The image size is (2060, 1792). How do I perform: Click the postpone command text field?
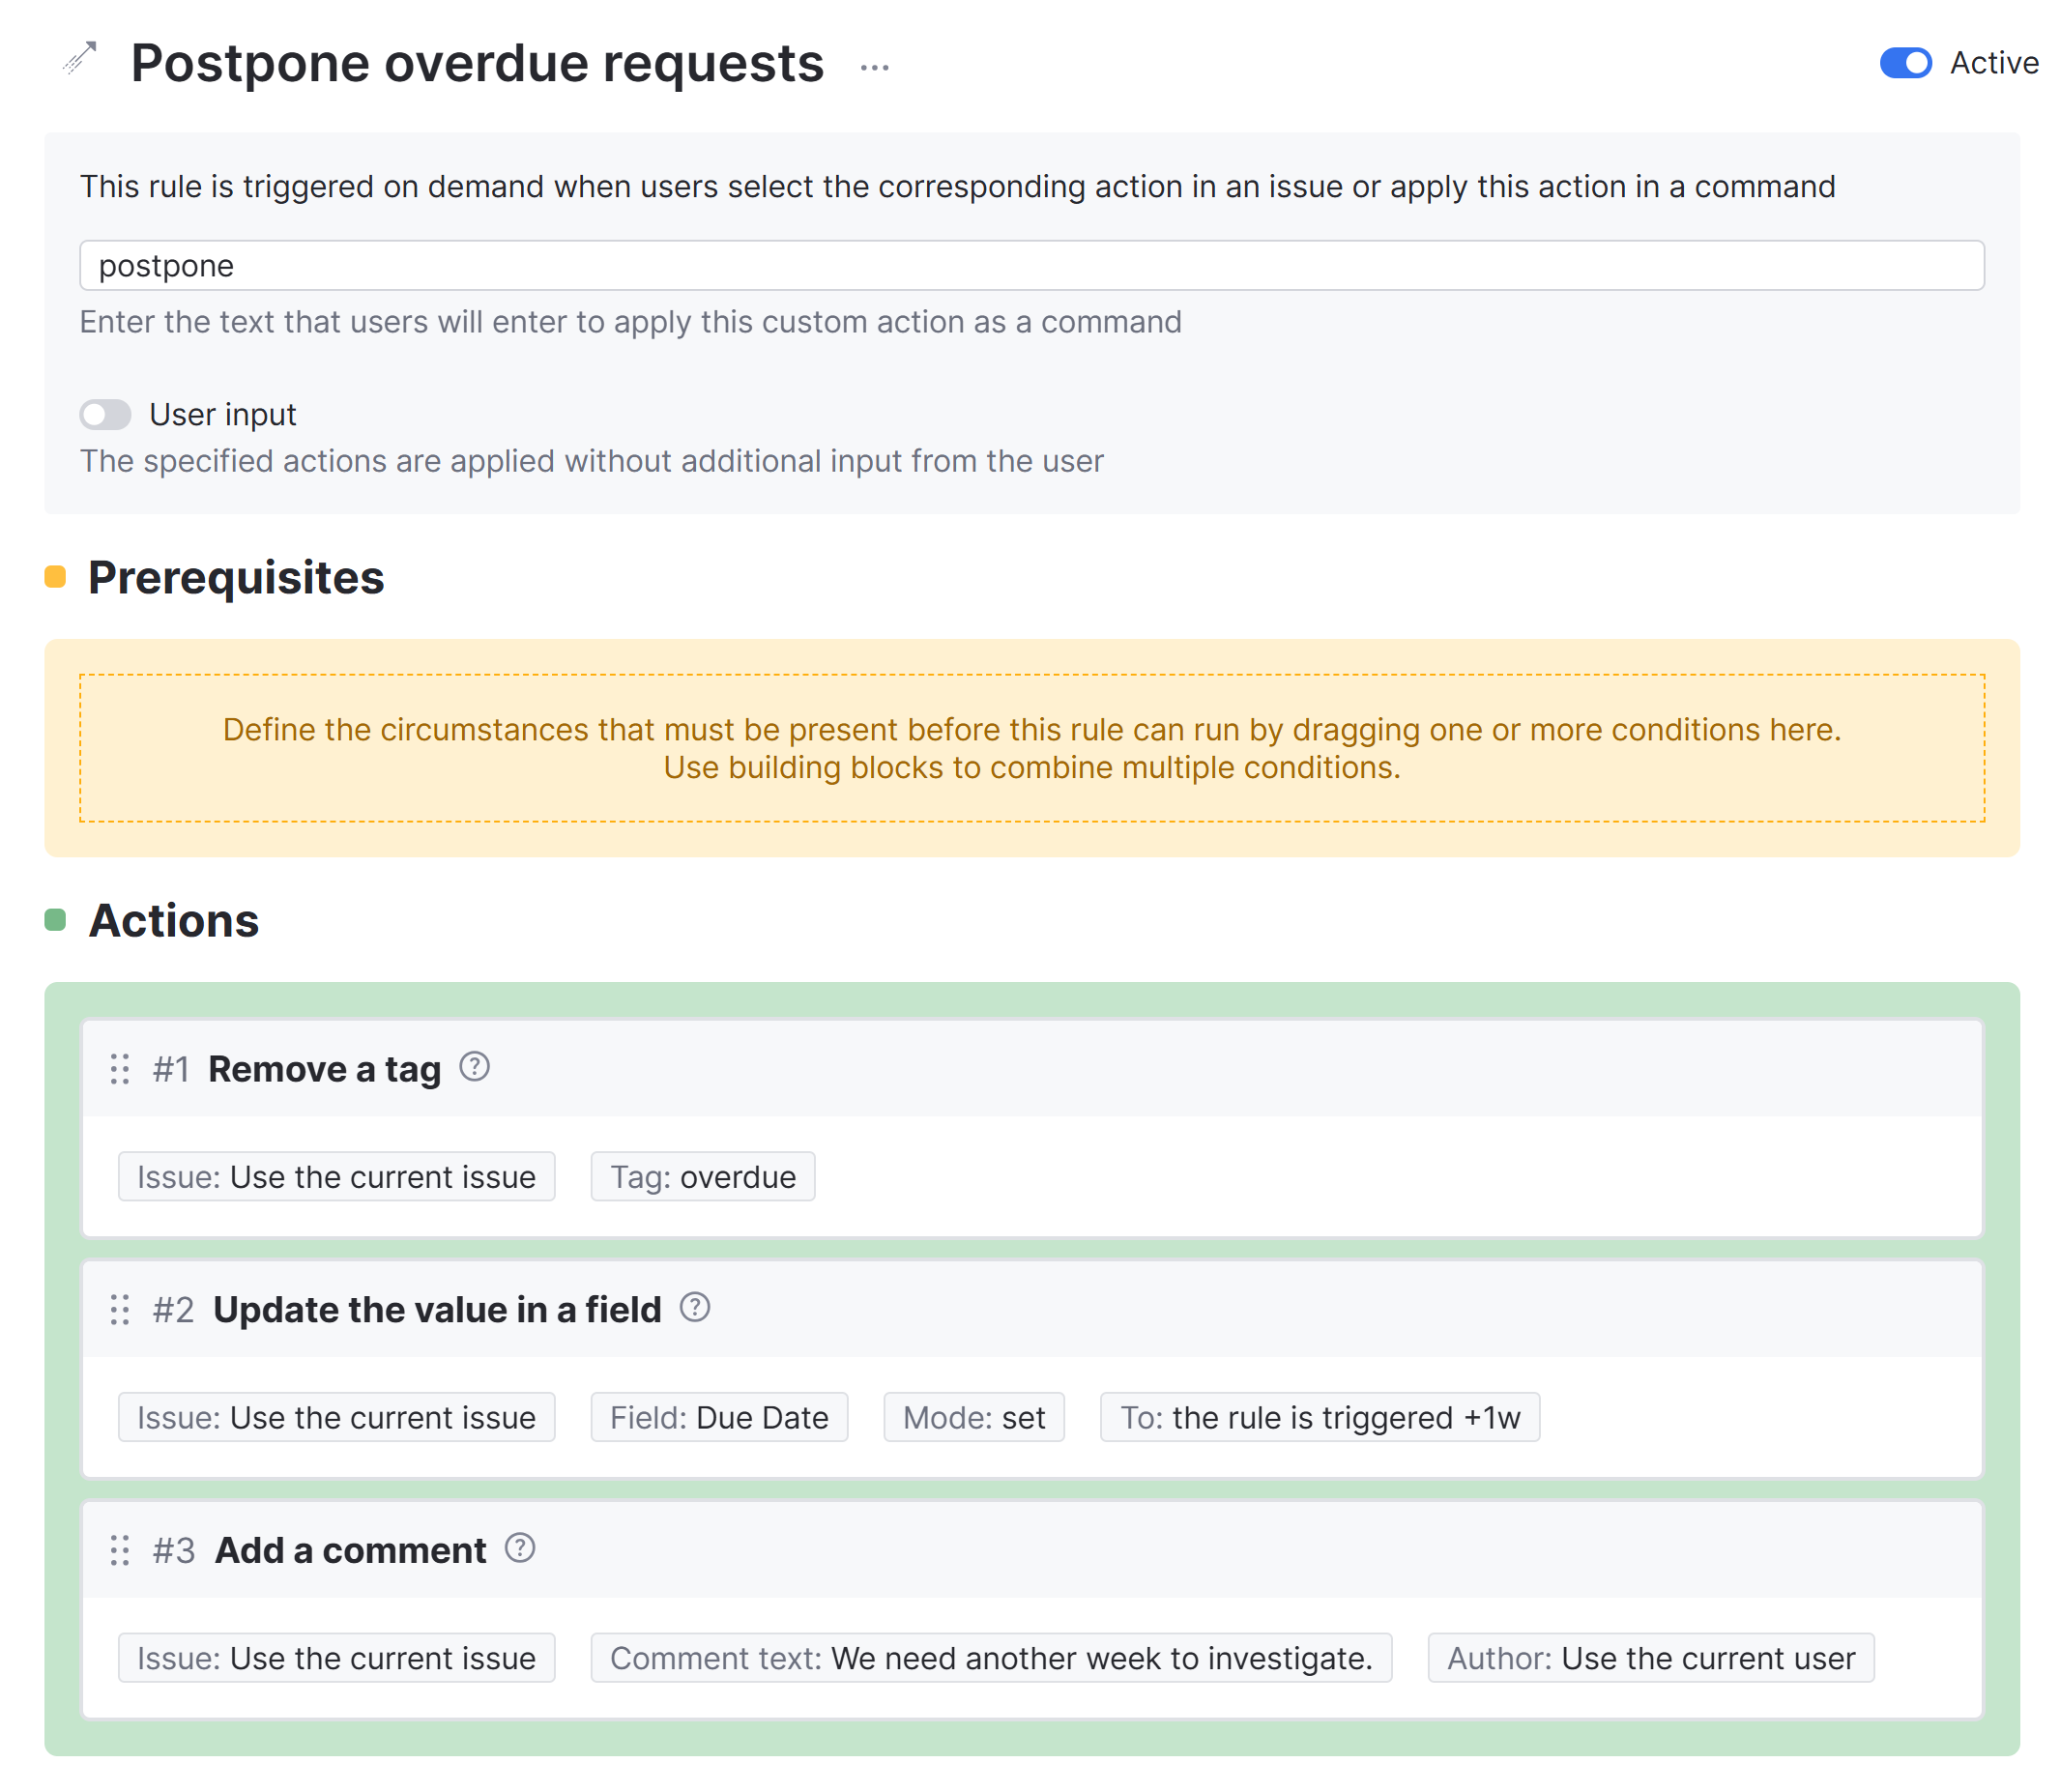click(1031, 265)
